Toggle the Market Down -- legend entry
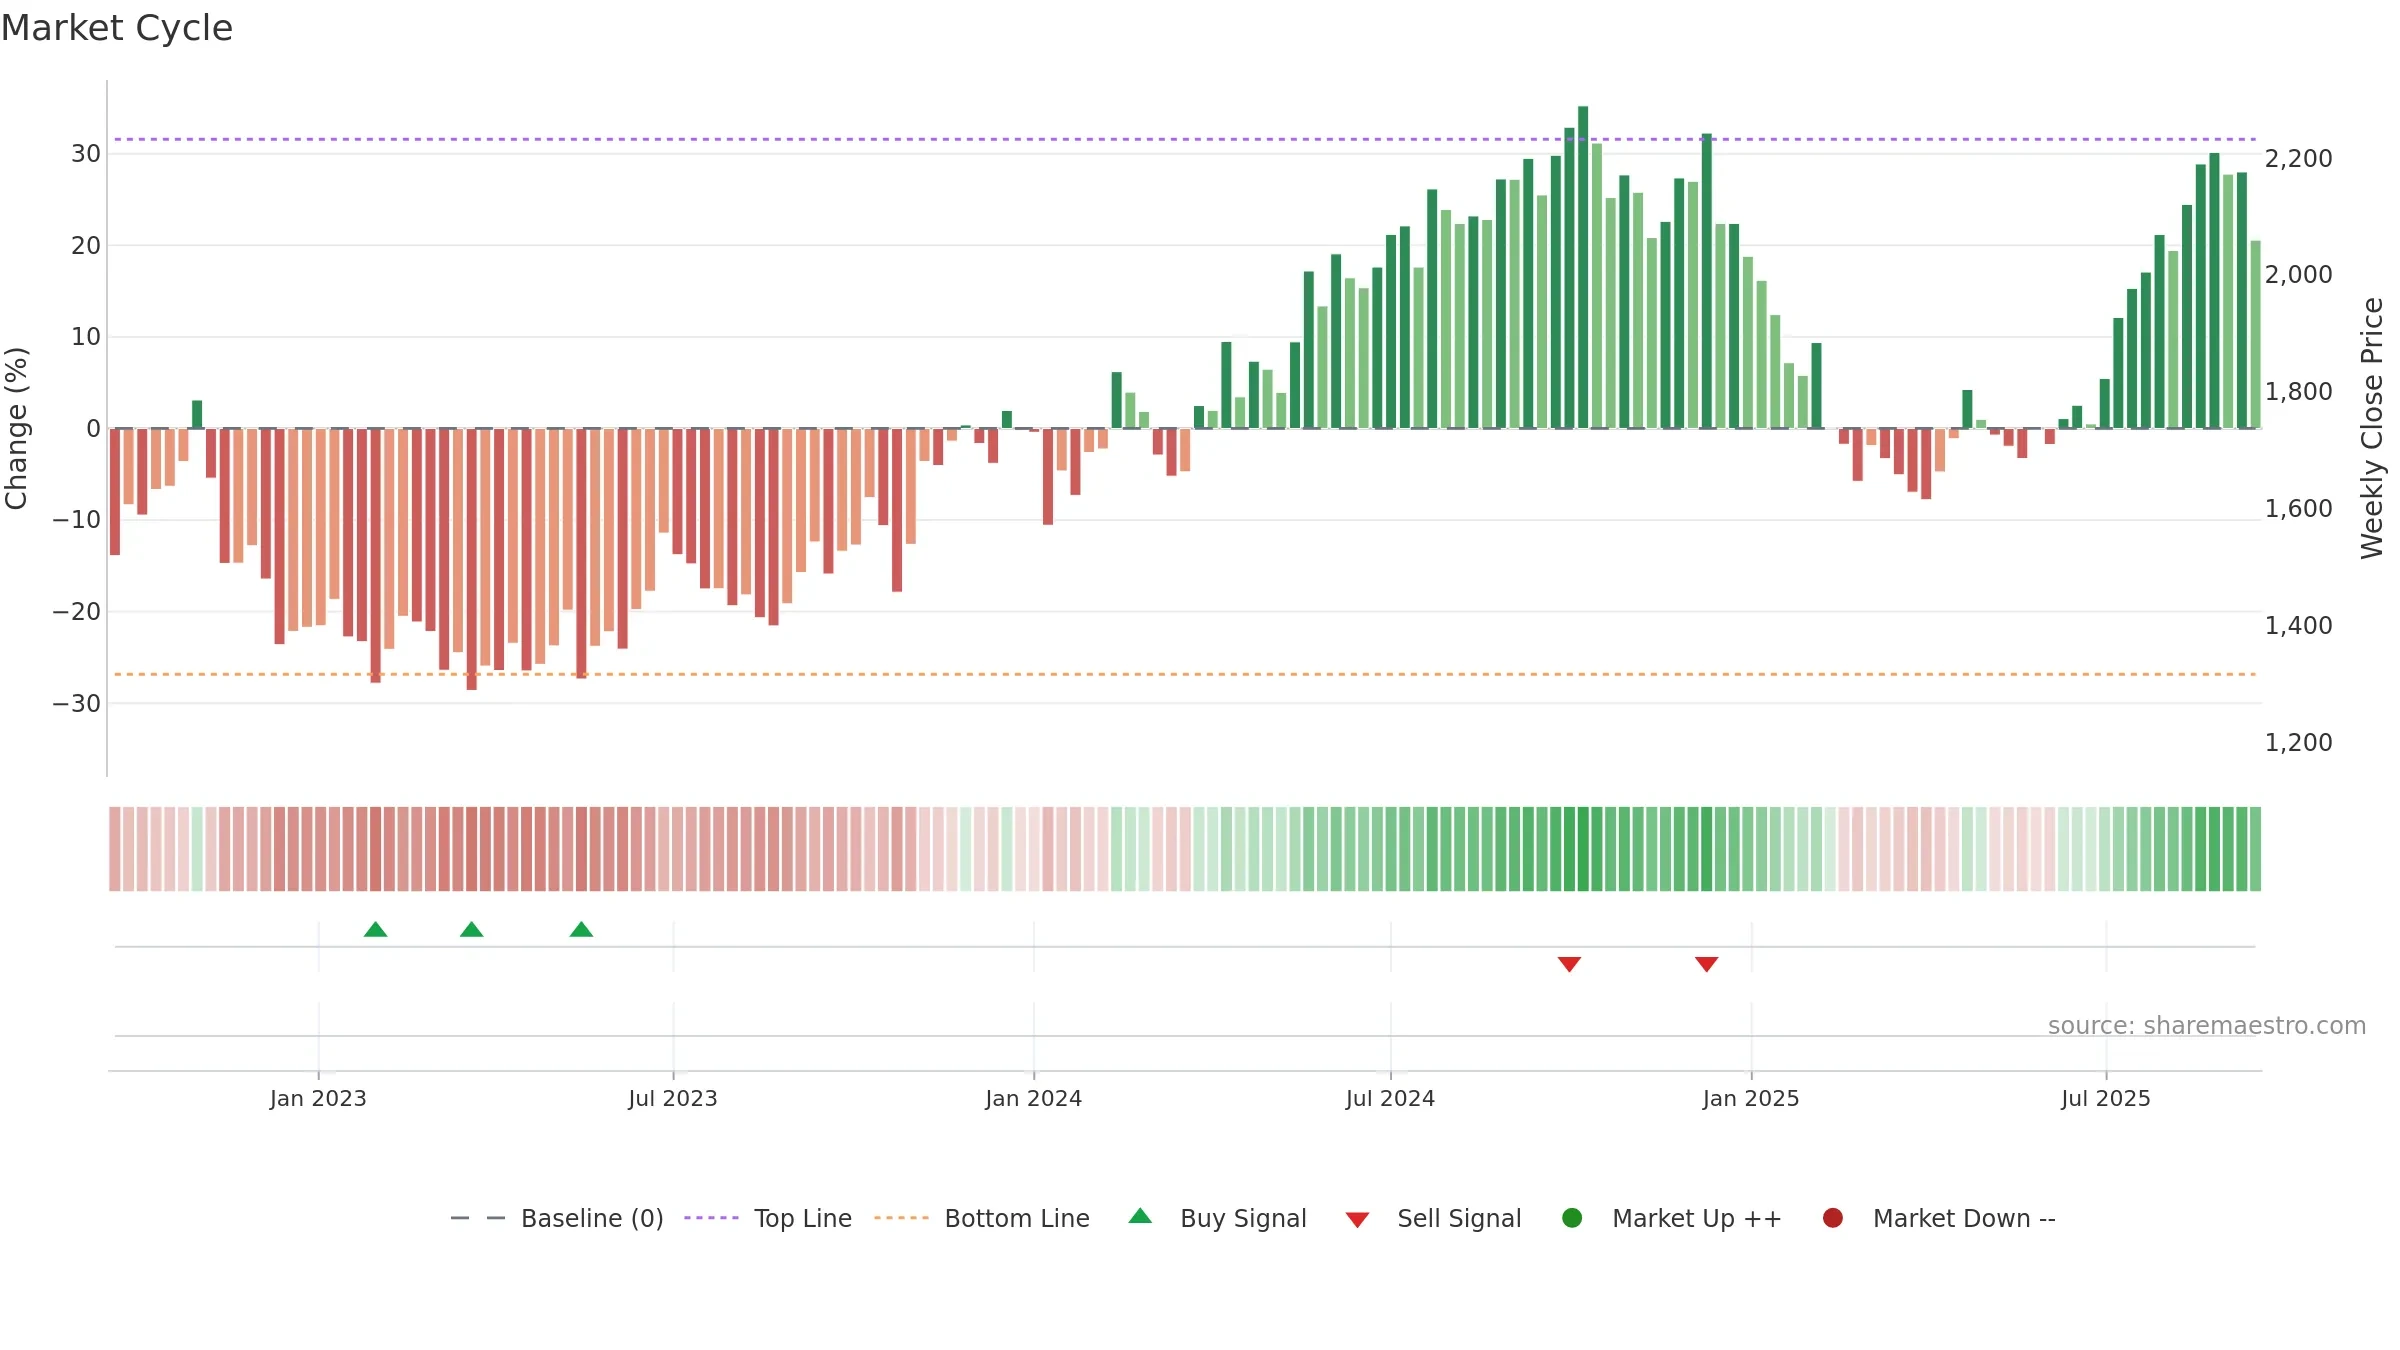 (1939, 1218)
